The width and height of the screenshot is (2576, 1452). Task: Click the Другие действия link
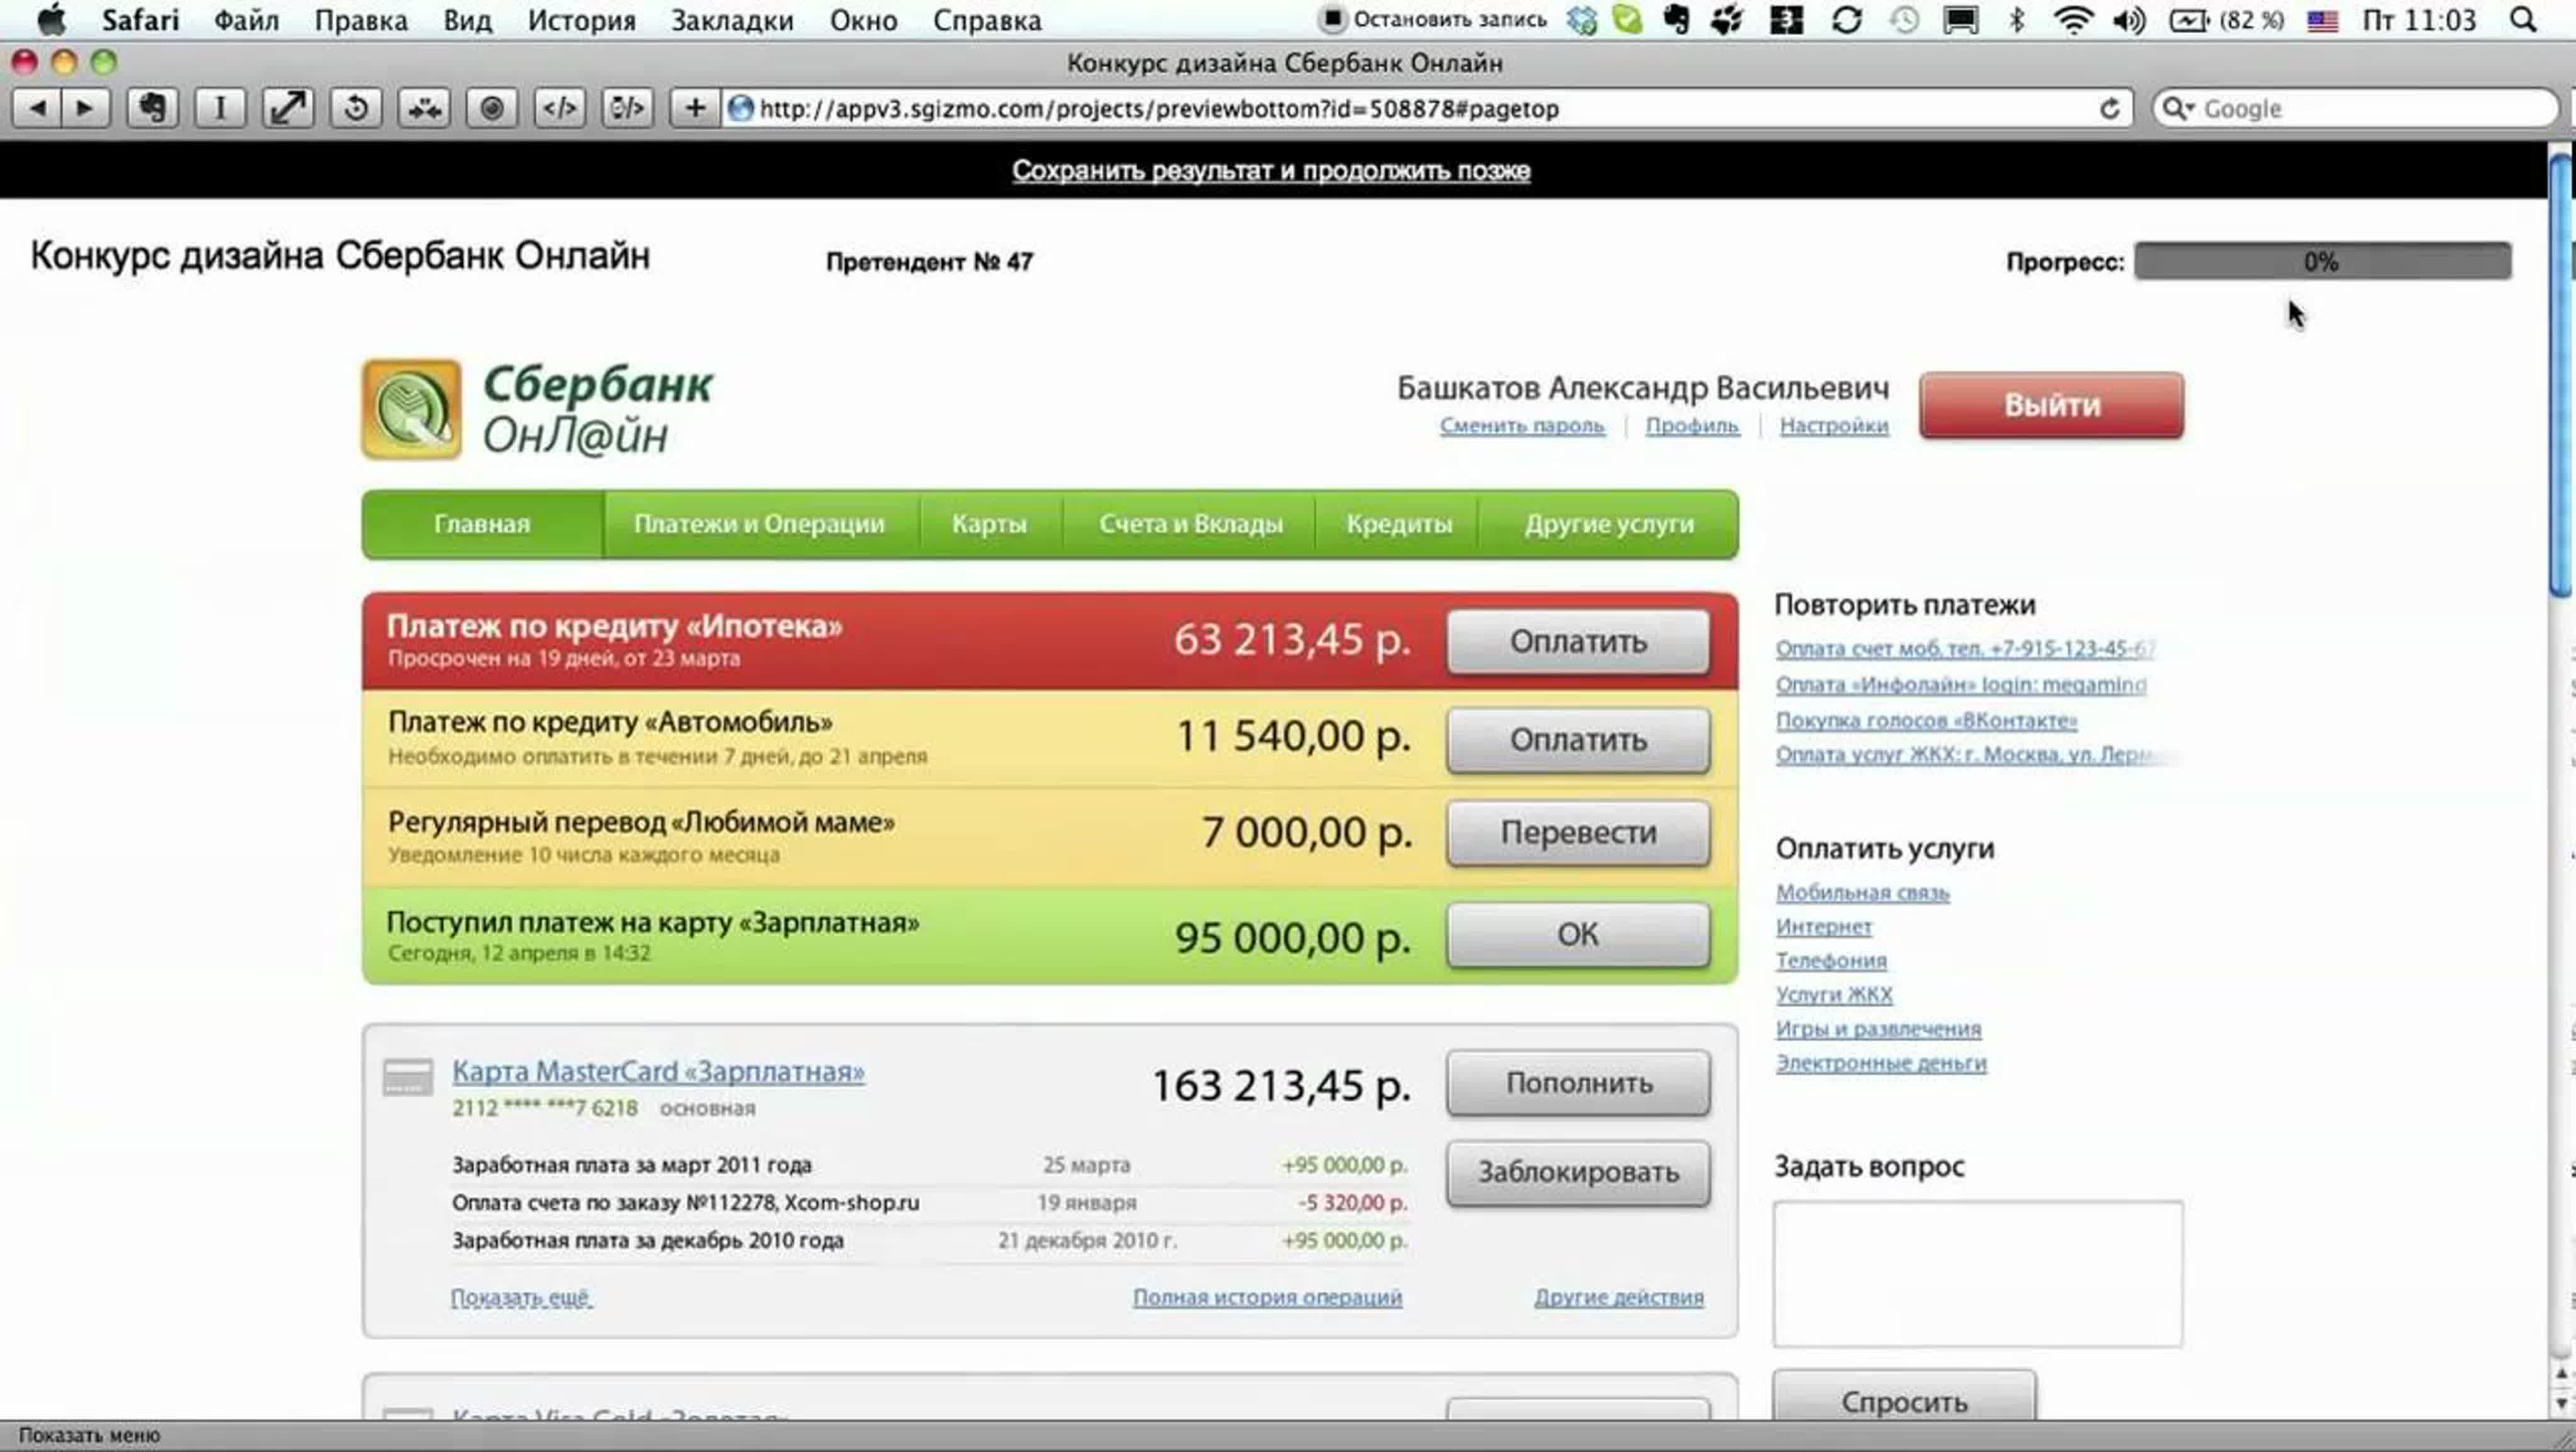tap(1619, 1297)
